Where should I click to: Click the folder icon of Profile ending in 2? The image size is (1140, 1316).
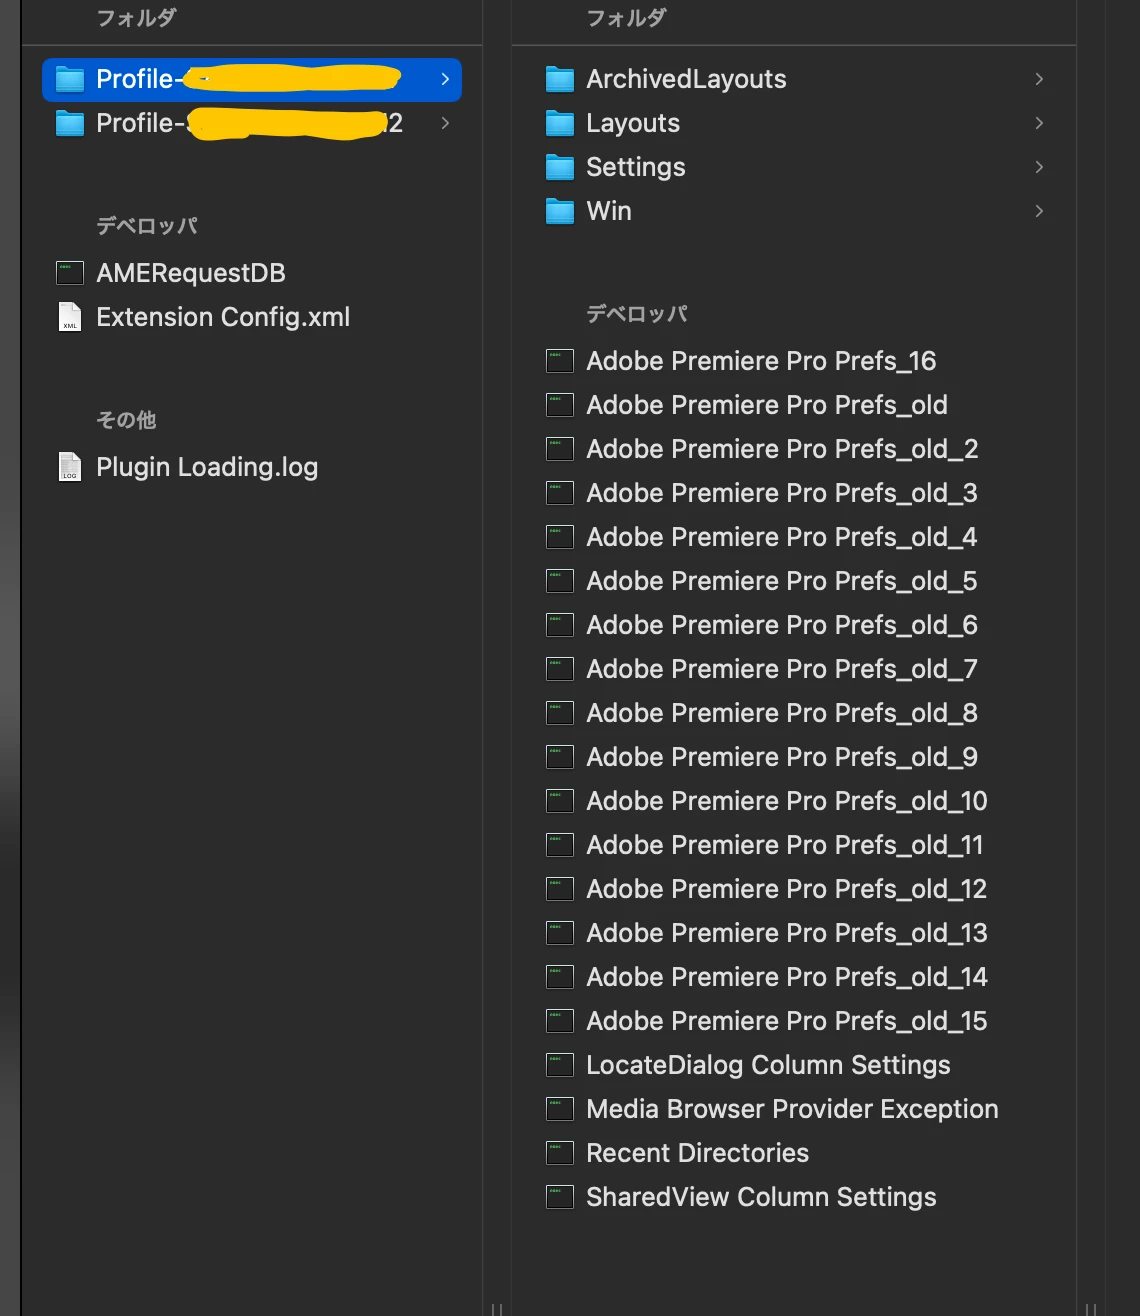point(70,123)
